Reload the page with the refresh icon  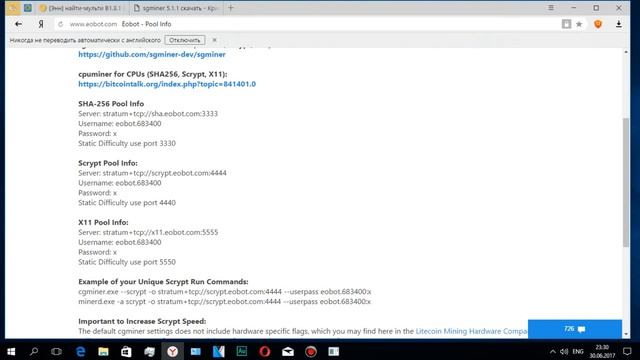pos(60,24)
